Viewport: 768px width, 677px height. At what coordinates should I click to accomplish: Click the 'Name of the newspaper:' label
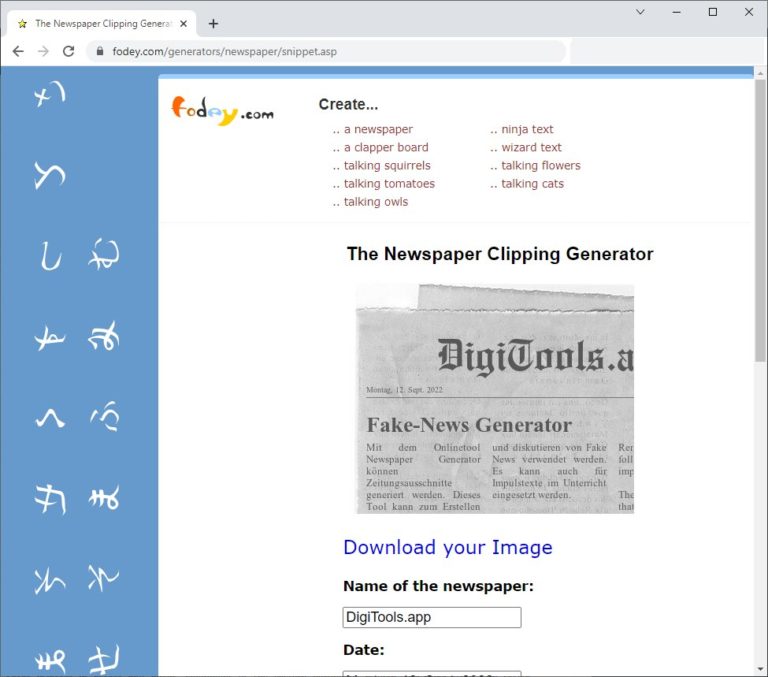point(438,586)
